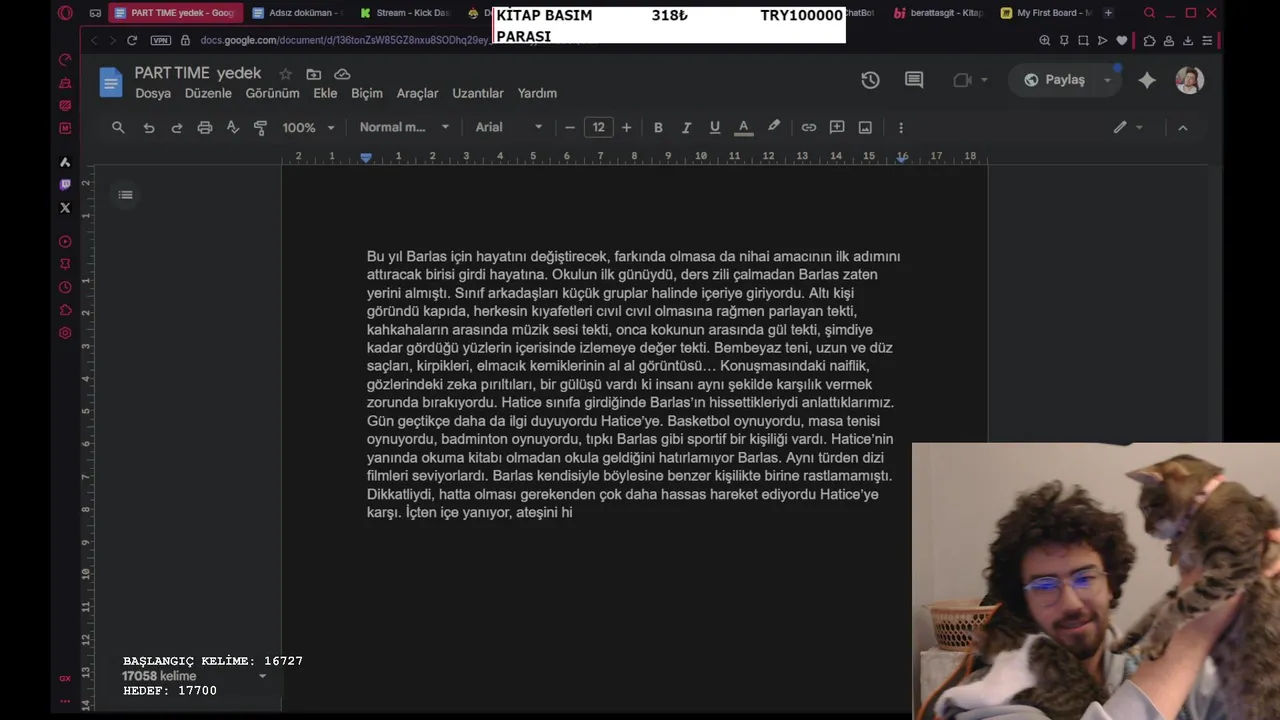The height and width of the screenshot is (720, 1280).
Task: Open browser sidebar settings gear
Action: tap(65, 333)
